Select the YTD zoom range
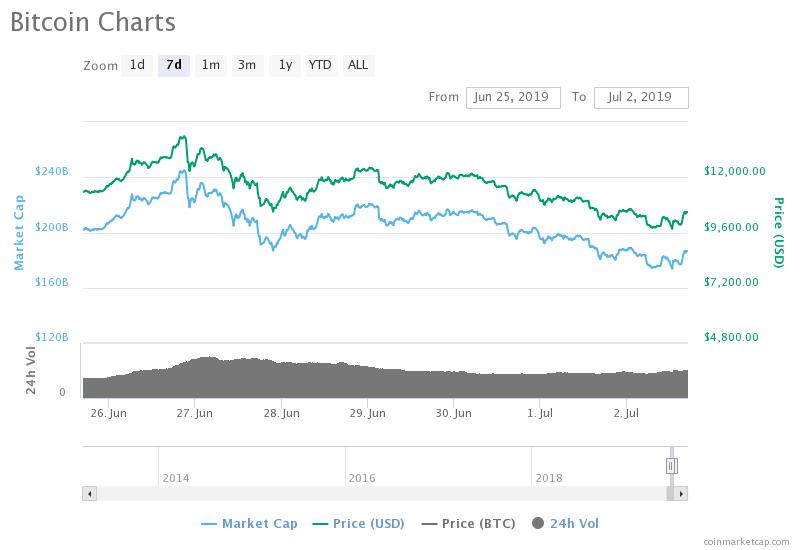The width and height of the screenshot is (800, 550). click(x=321, y=65)
